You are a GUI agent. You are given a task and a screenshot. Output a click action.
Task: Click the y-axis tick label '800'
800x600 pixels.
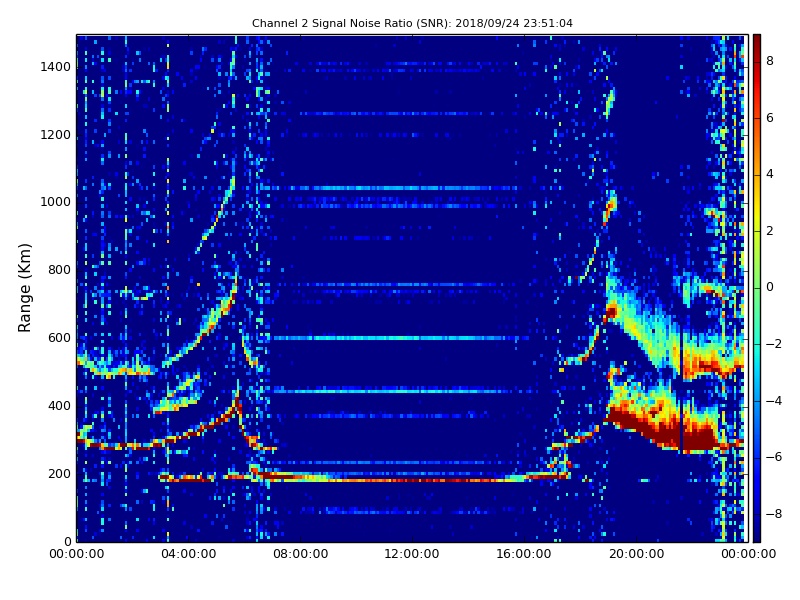[59, 270]
